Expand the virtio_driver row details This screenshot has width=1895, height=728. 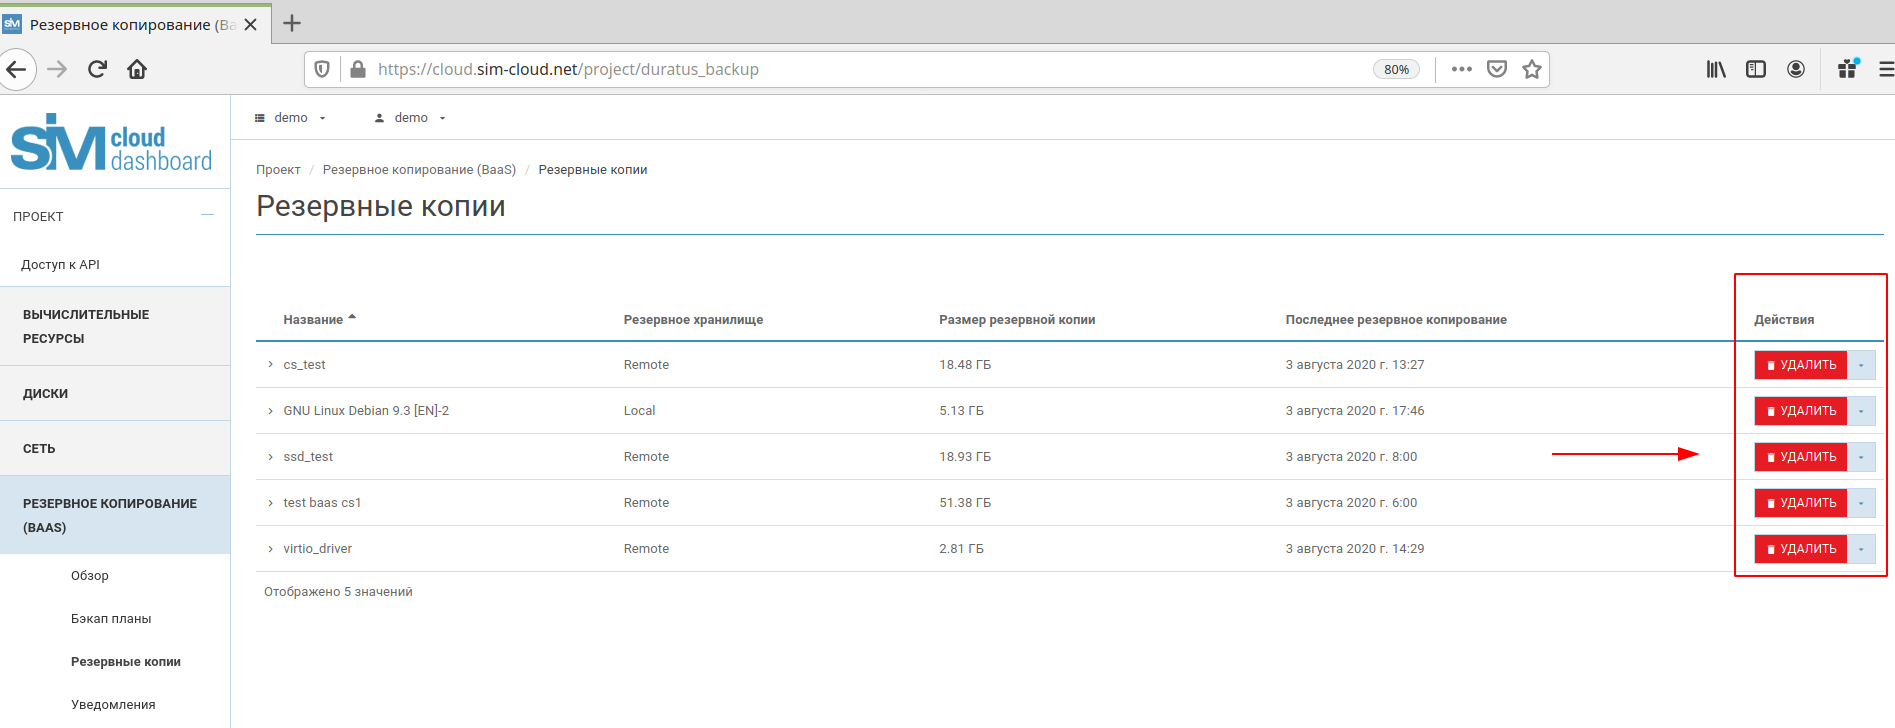[270, 549]
